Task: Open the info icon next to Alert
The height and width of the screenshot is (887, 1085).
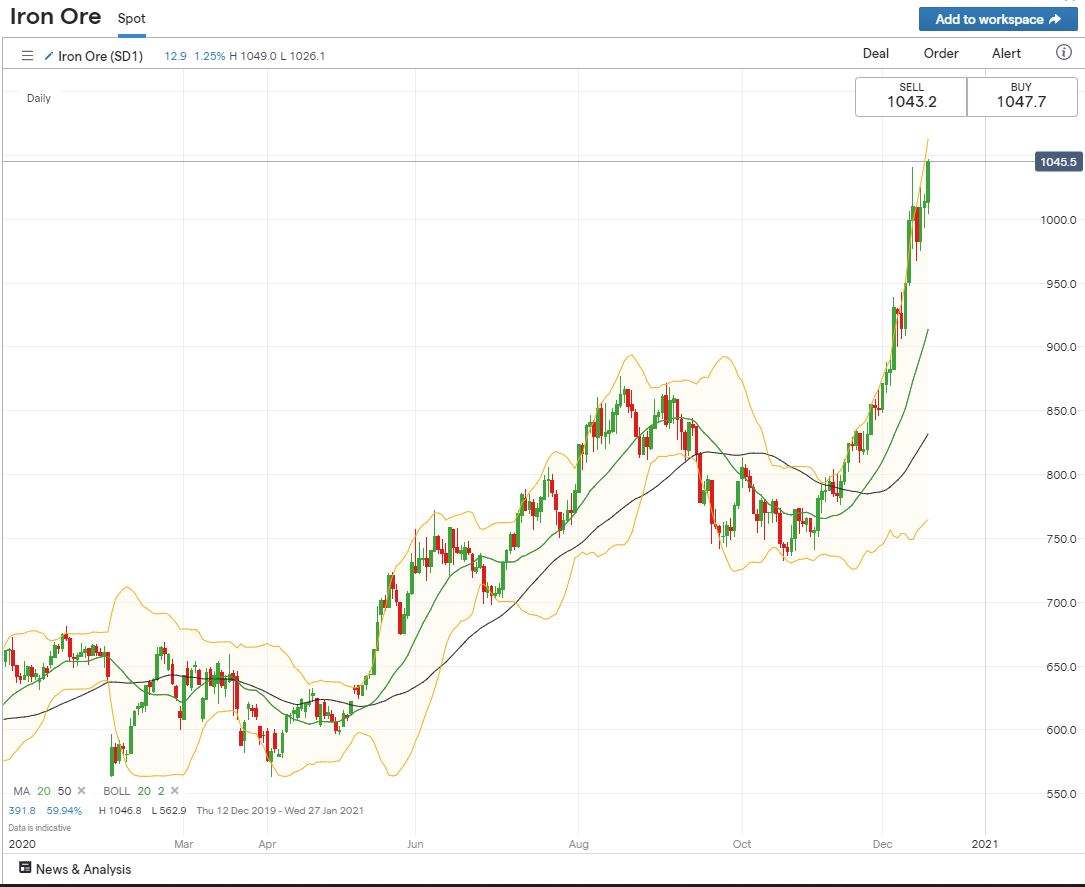Action: 1064,53
